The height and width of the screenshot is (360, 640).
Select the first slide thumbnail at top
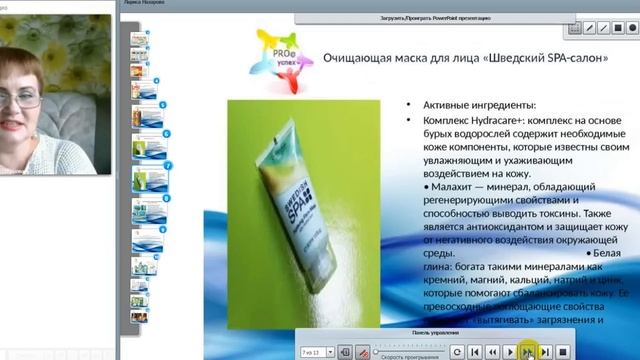coord(139,39)
